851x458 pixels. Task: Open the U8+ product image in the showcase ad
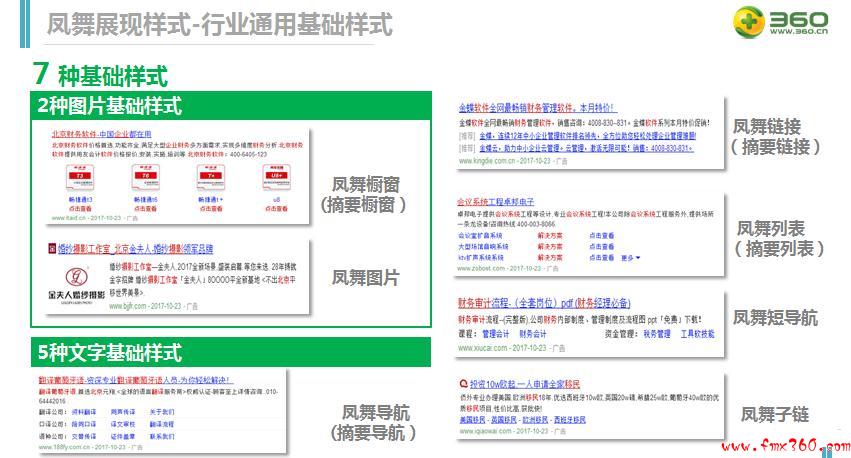coord(276,177)
